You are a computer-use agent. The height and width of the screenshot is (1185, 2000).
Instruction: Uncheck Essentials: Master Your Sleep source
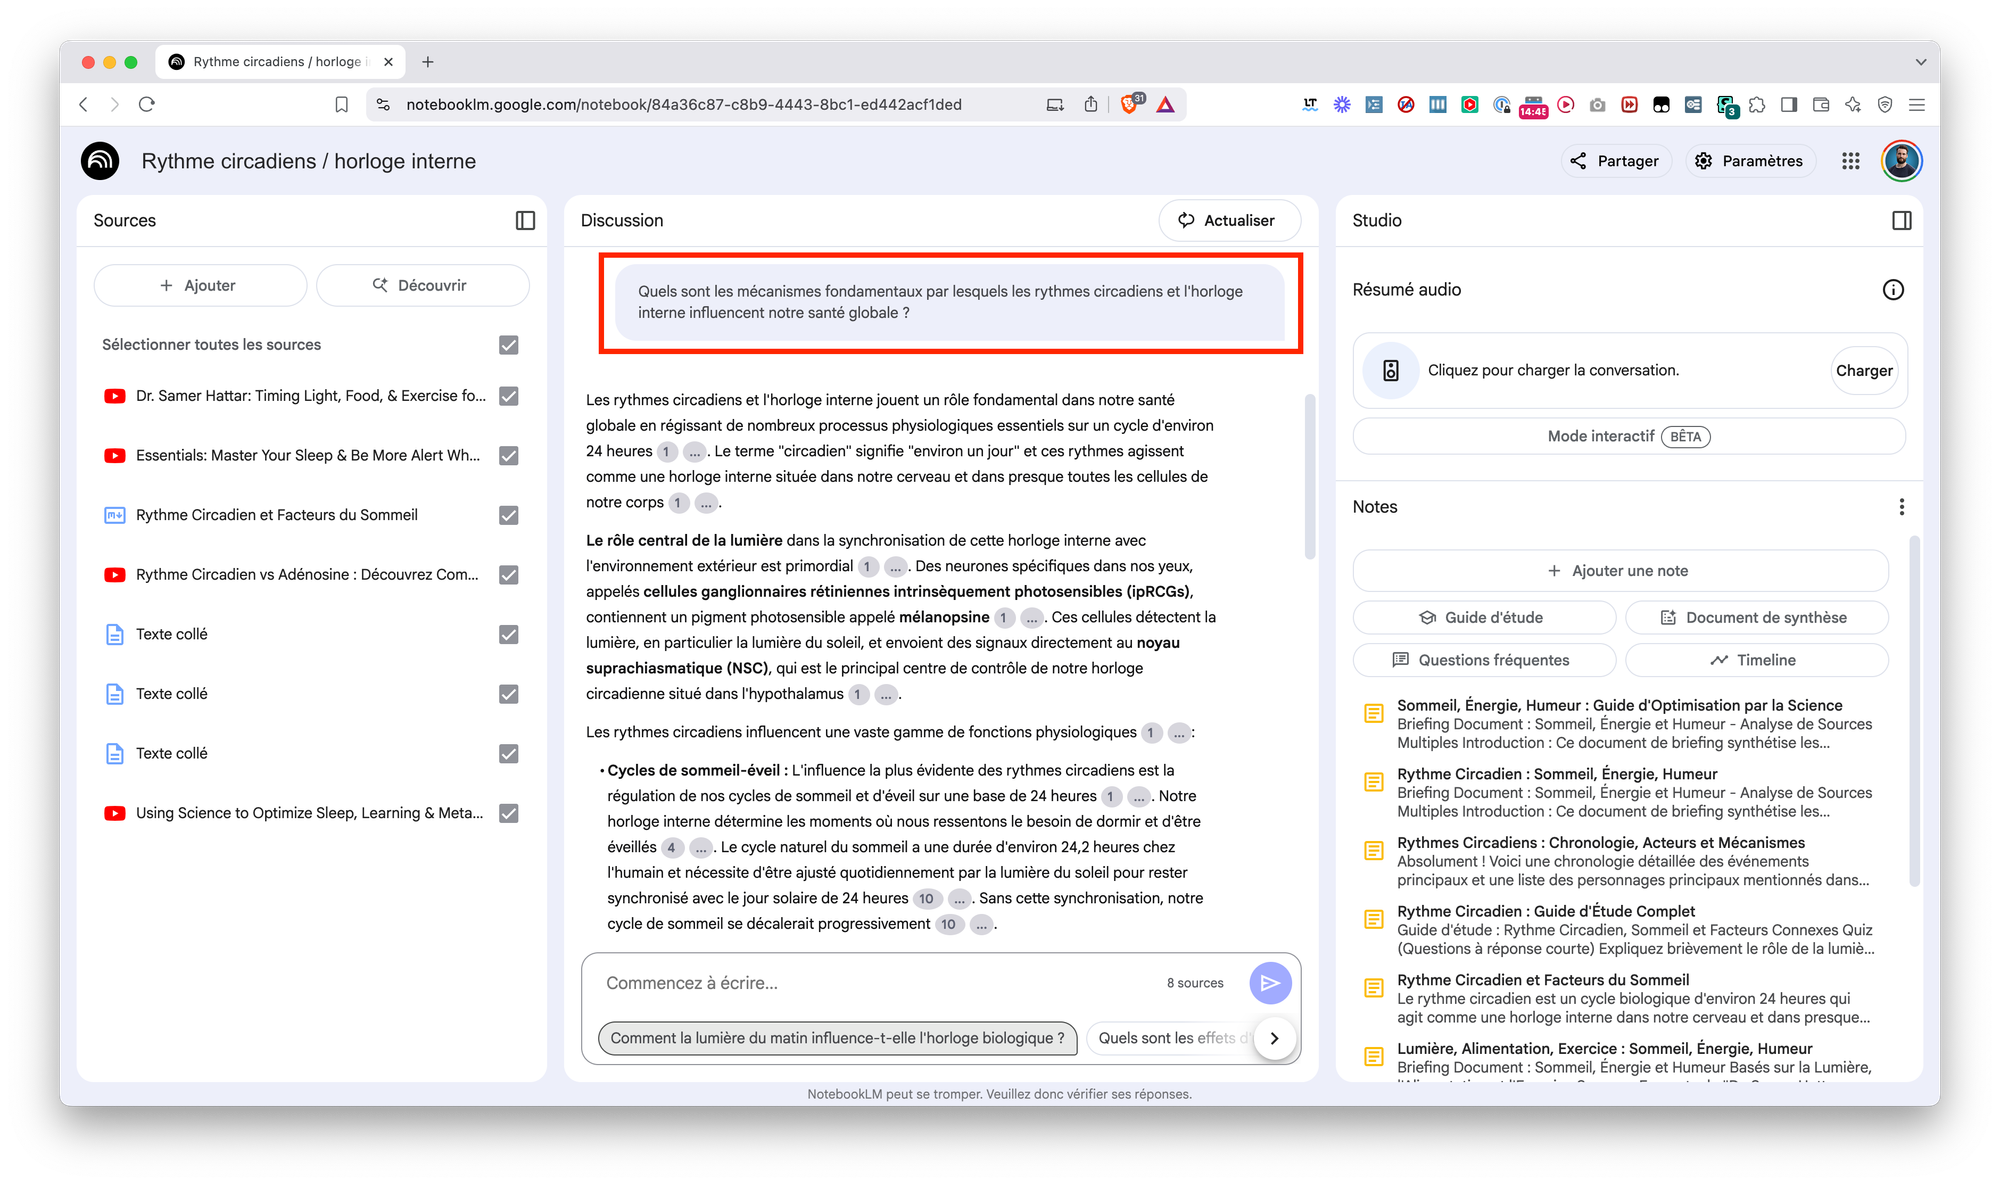click(509, 456)
